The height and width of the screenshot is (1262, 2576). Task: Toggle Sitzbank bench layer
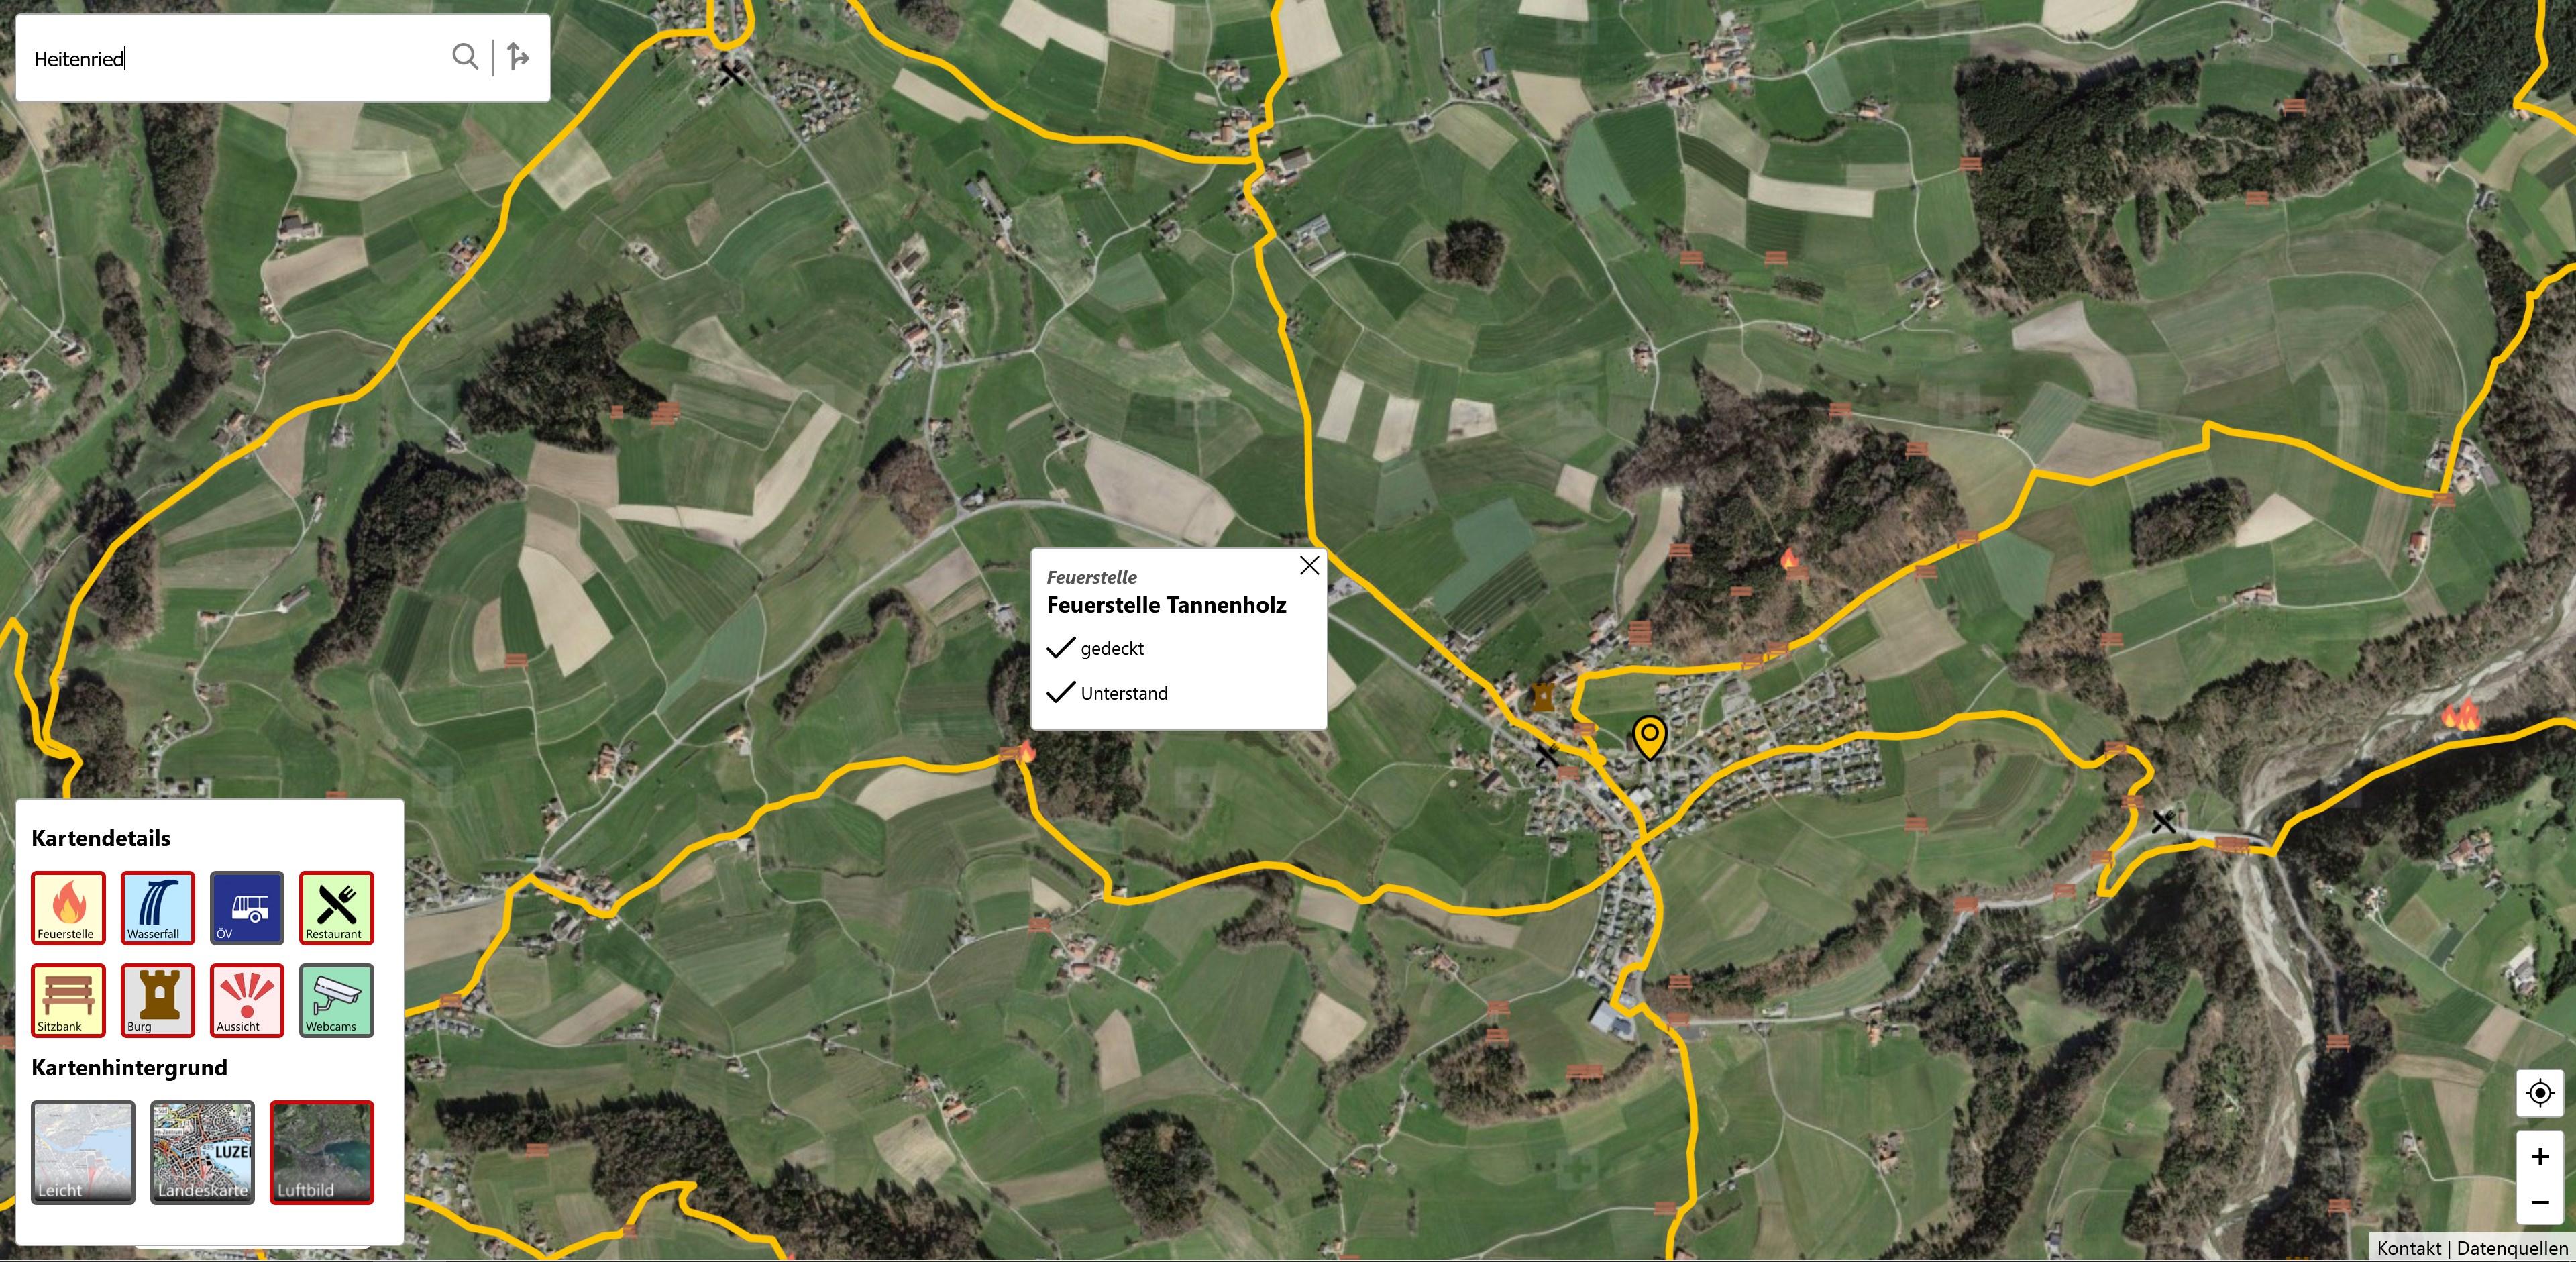(68, 1000)
